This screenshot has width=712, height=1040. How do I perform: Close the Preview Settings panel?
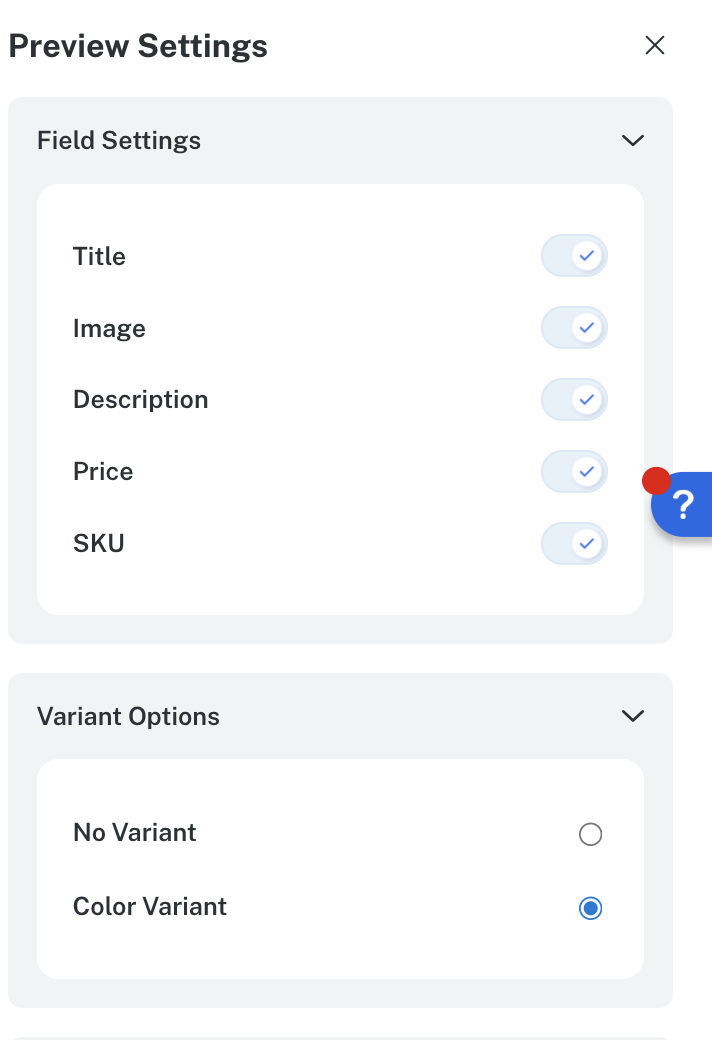tap(655, 45)
